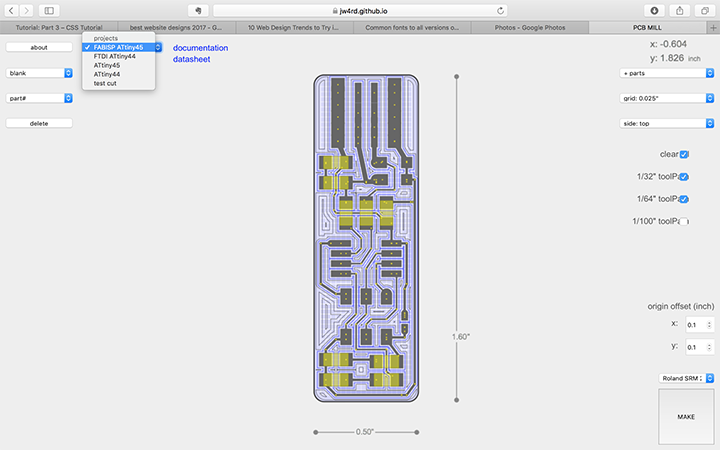Choose ATtiny44 project option
The image size is (720, 450).
118,74
